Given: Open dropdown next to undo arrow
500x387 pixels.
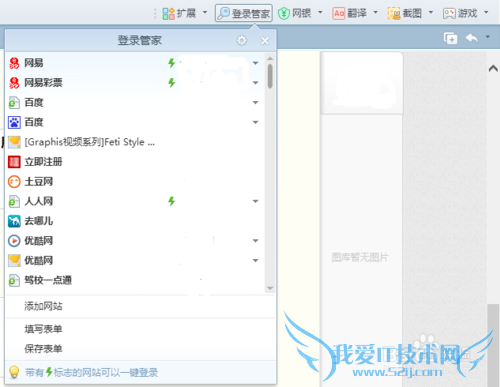Looking at the screenshot, I should click(488, 36).
